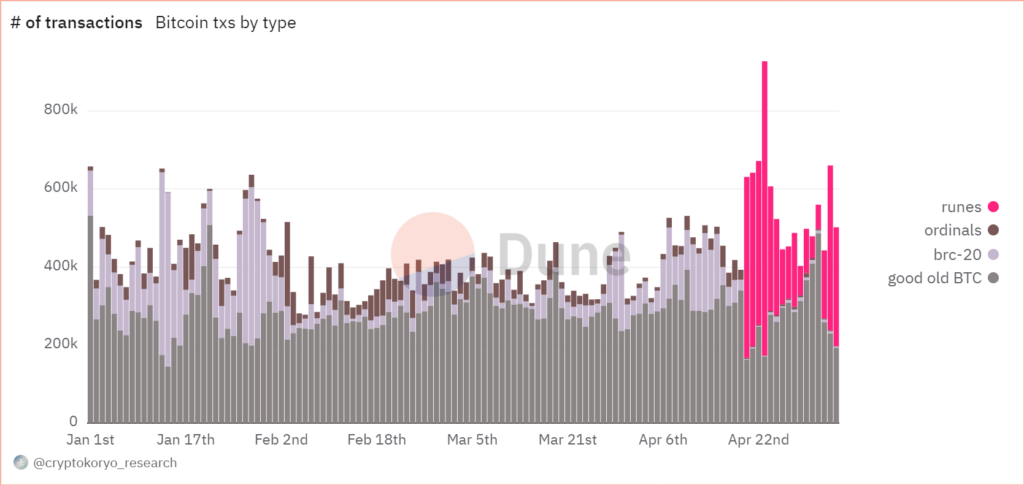This screenshot has width=1024, height=485.
Task: Click the brc-20 lavender legend dot
Action: [x=993, y=254]
